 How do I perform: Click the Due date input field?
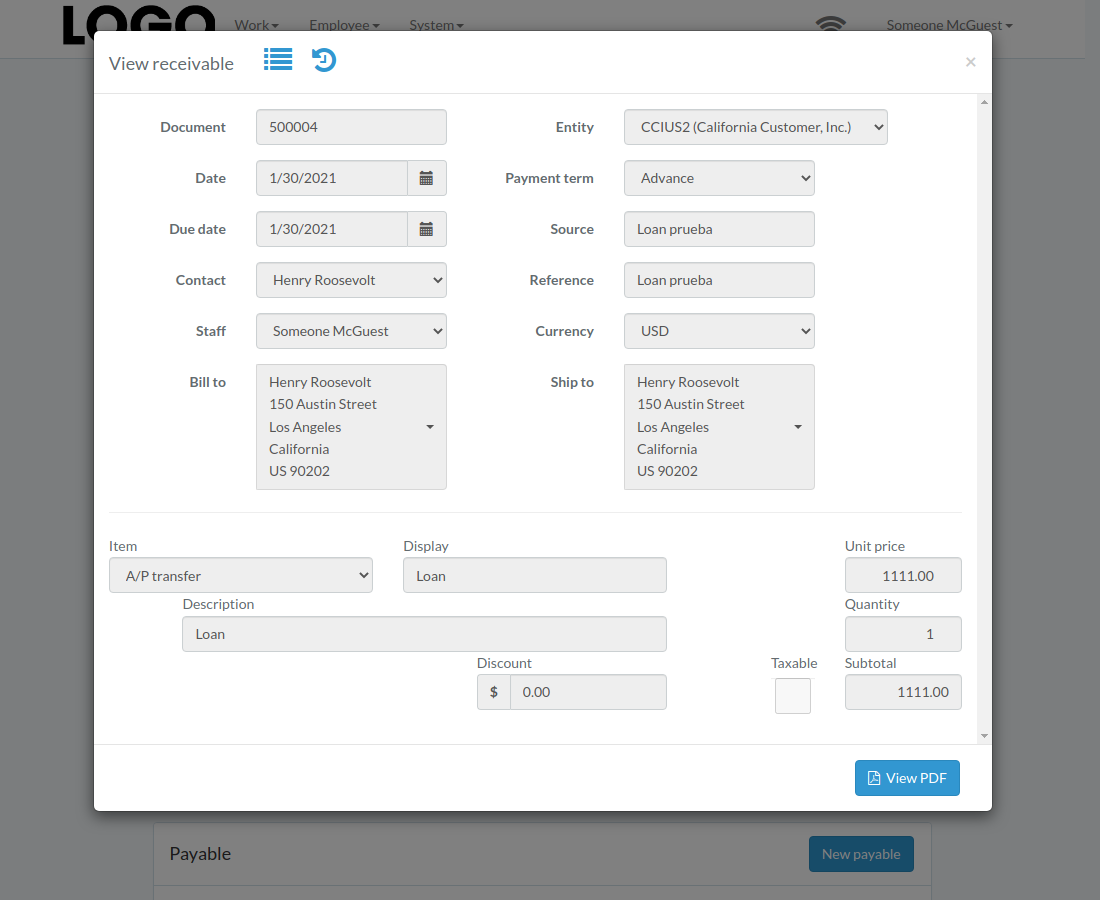pos(332,229)
